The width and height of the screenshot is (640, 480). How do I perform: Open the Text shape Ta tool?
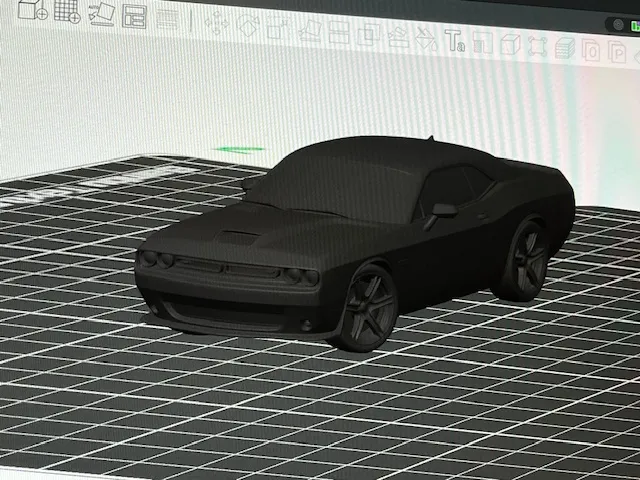click(454, 41)
